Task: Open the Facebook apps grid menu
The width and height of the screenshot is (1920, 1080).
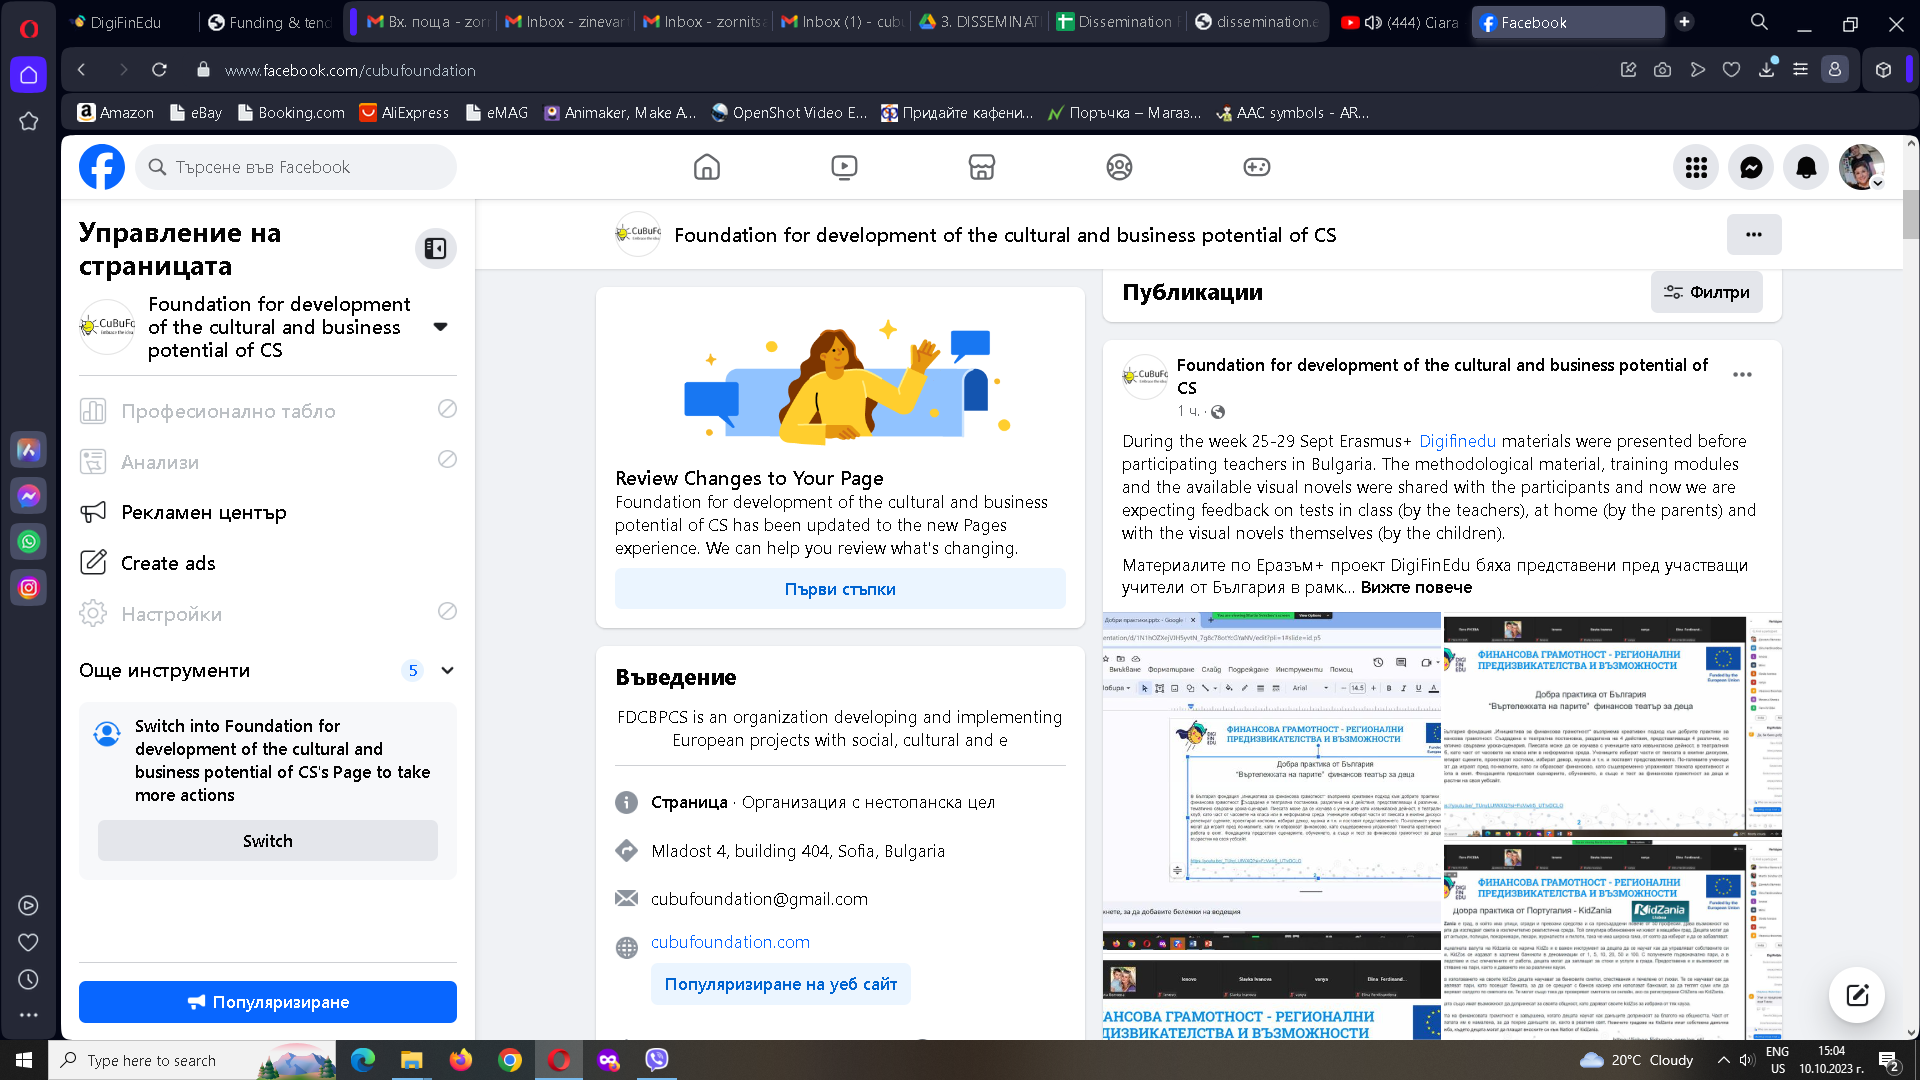Action: 1696,167
